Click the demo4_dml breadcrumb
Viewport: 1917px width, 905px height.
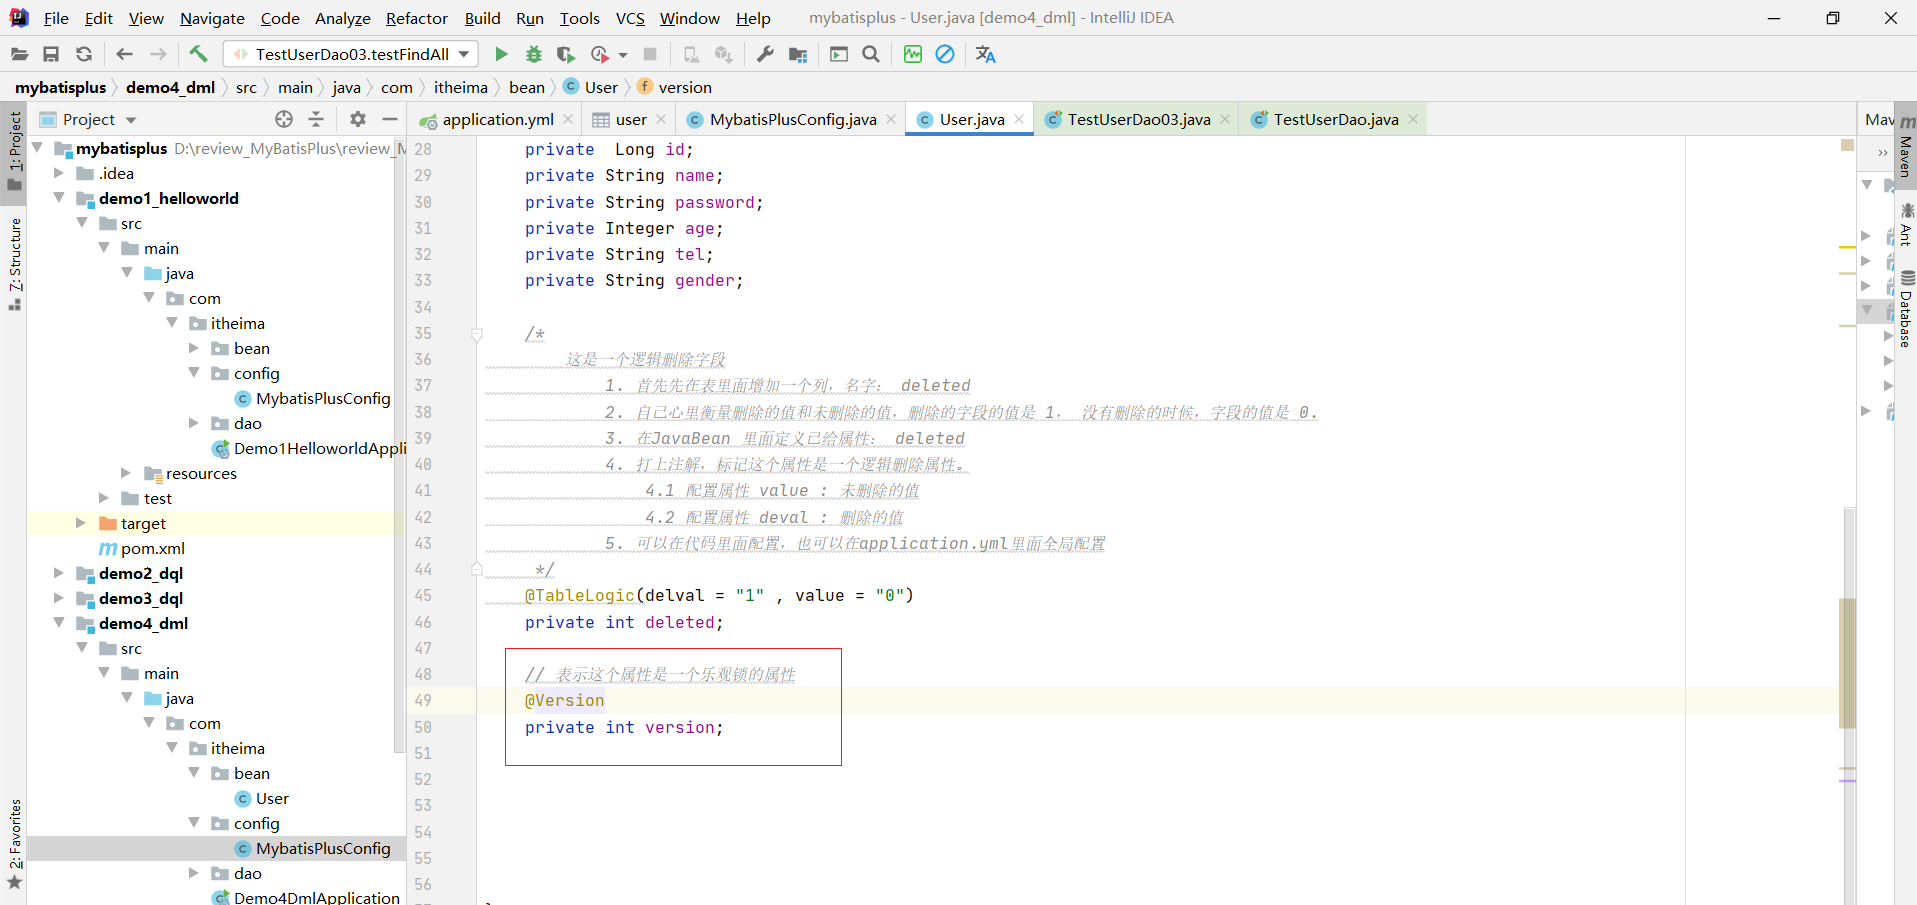pyautogui.click(x=171, y=87)
